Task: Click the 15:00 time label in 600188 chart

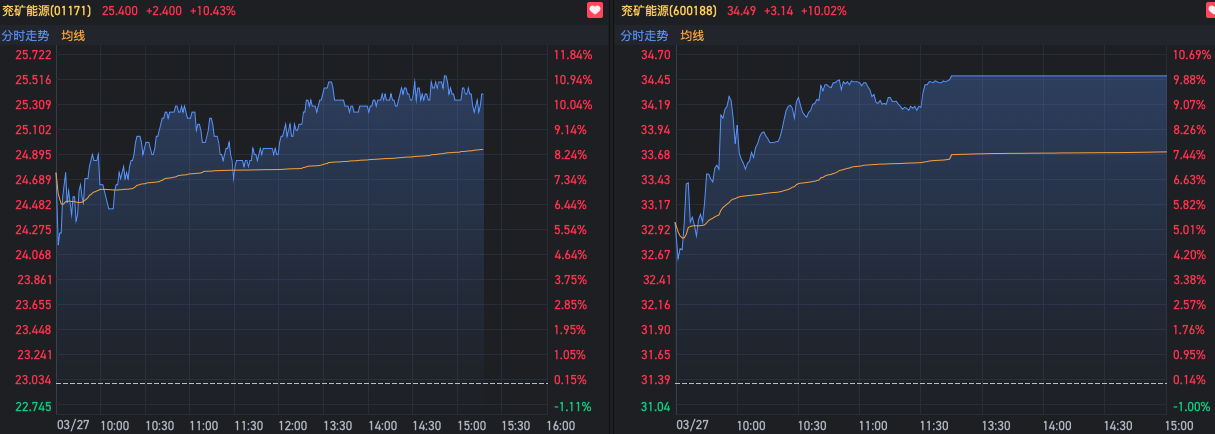Action: click(x=1177, y=426)
